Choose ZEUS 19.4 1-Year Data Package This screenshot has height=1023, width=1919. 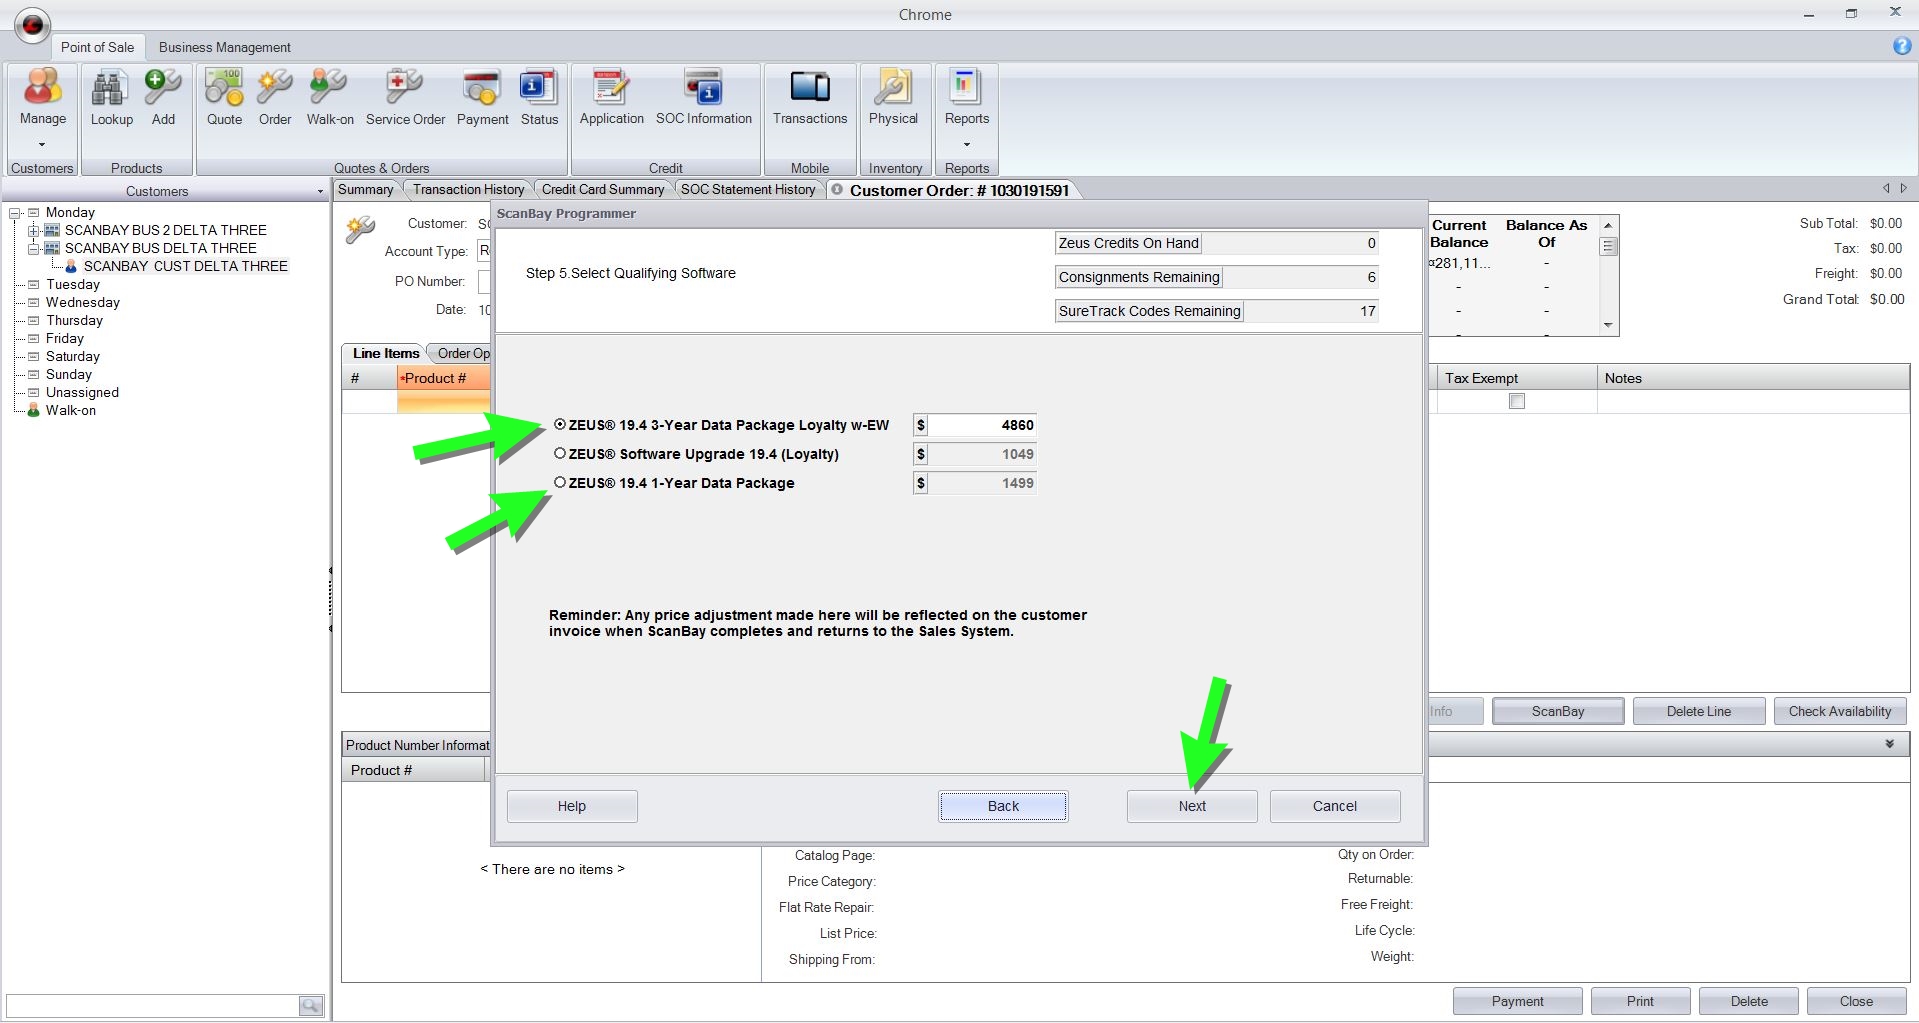560,483
